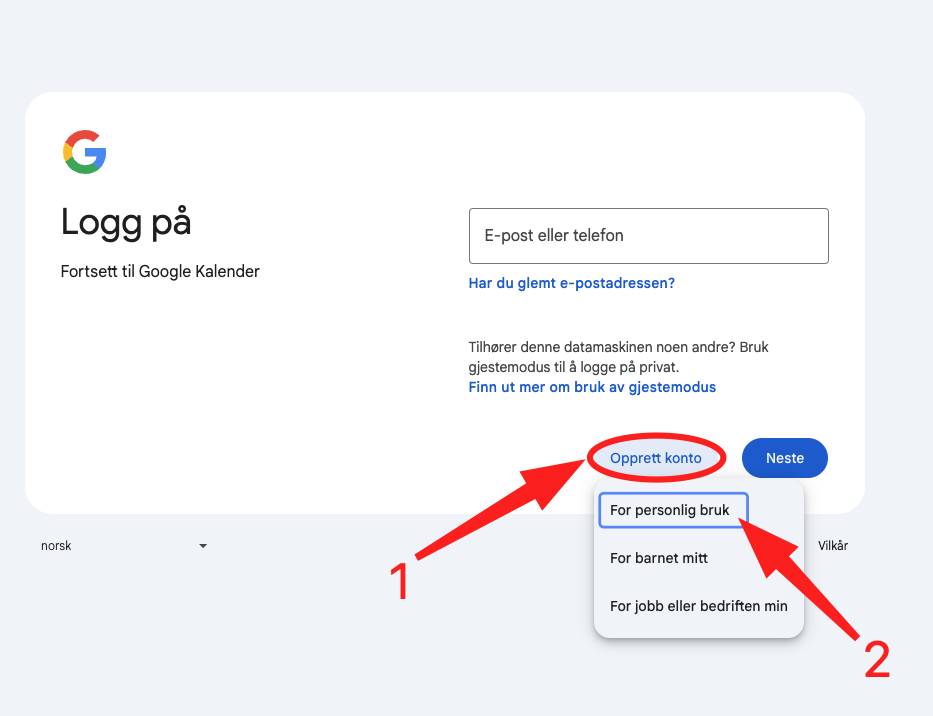The height and width of the screenshot is (716, 933).
Task: Click the Fortsett til Google Kalender text
Action: (160, 271)
